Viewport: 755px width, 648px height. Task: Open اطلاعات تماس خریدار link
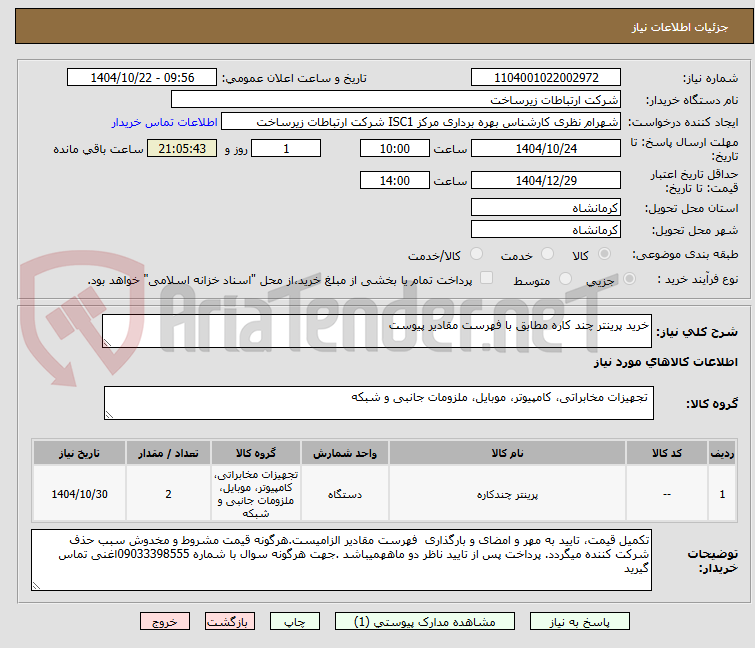(165, 122)
